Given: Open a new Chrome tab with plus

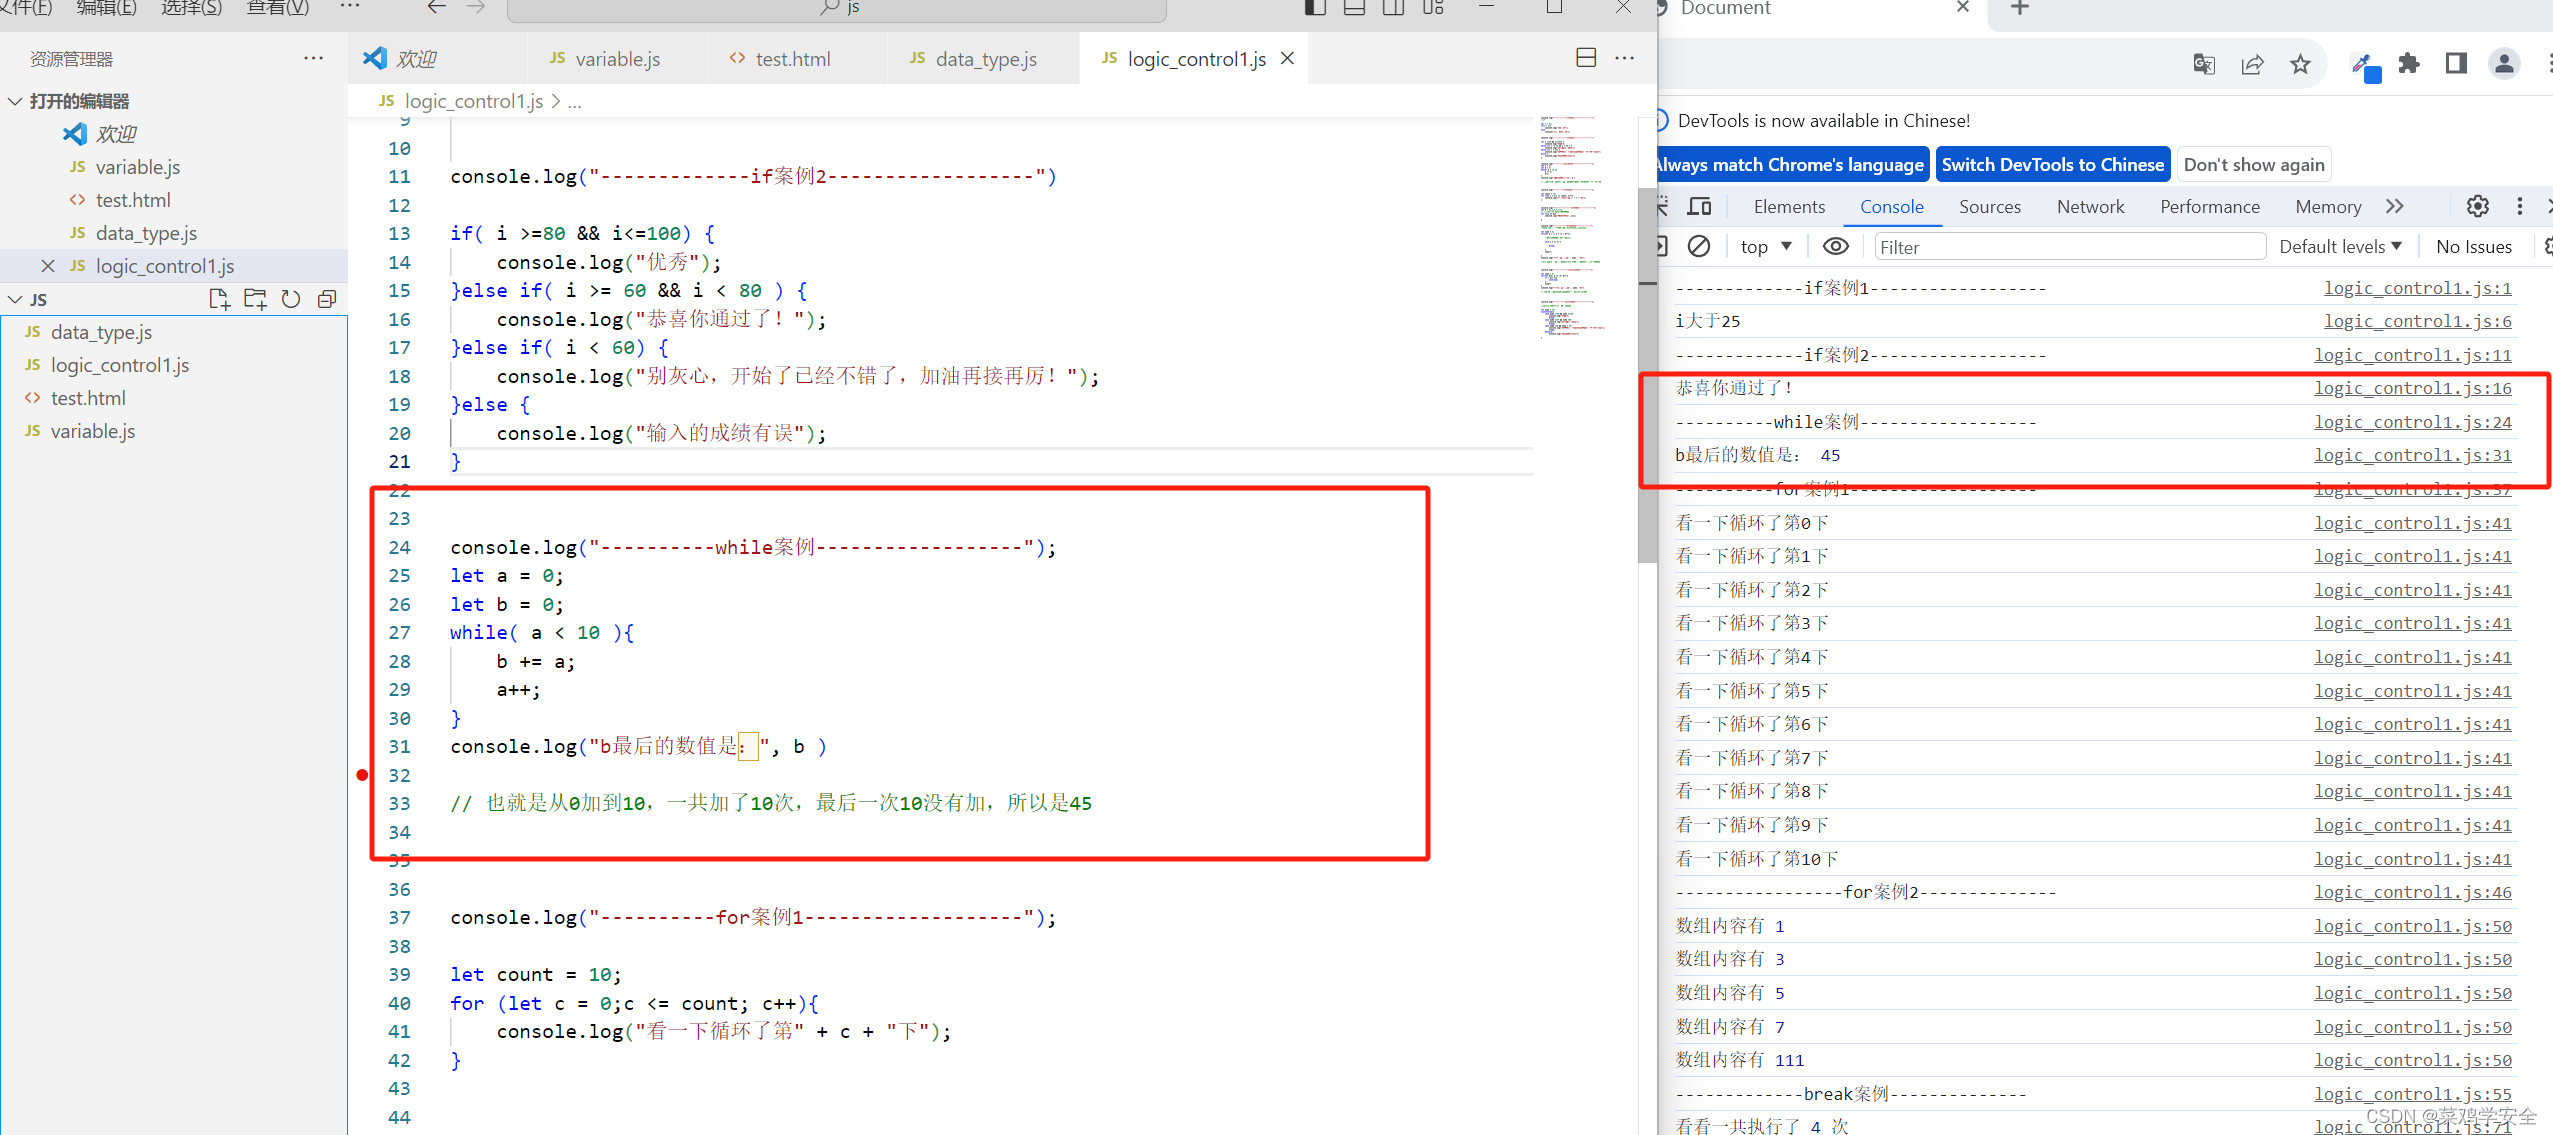Looking at the screenshot, I should (x=2020, y=8).
